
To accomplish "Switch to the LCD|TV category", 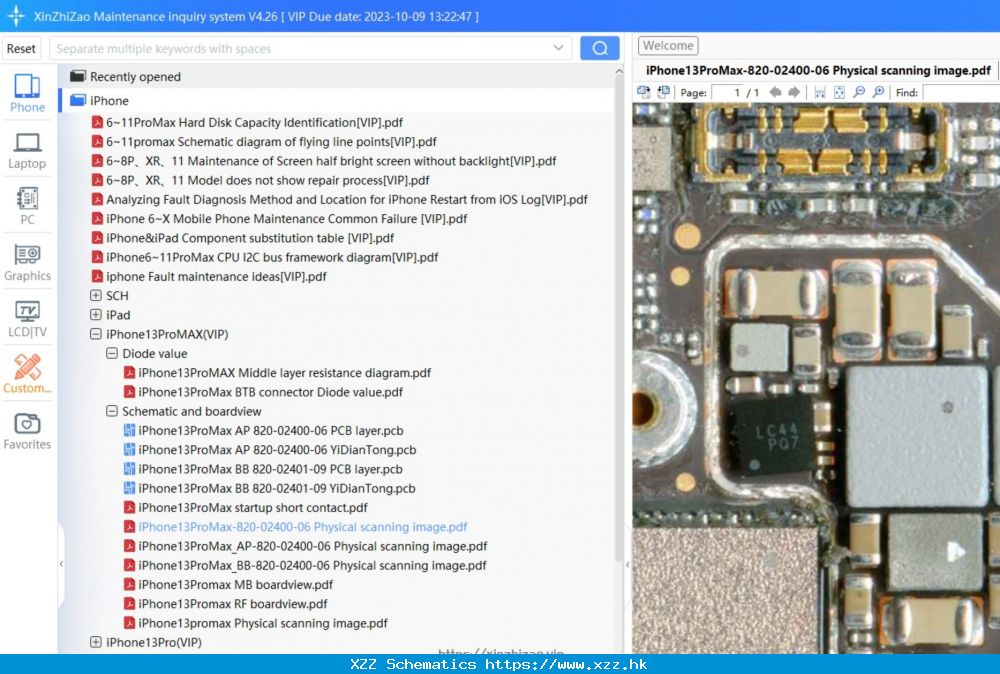I will pyautogui.click(x=27, y=318).
